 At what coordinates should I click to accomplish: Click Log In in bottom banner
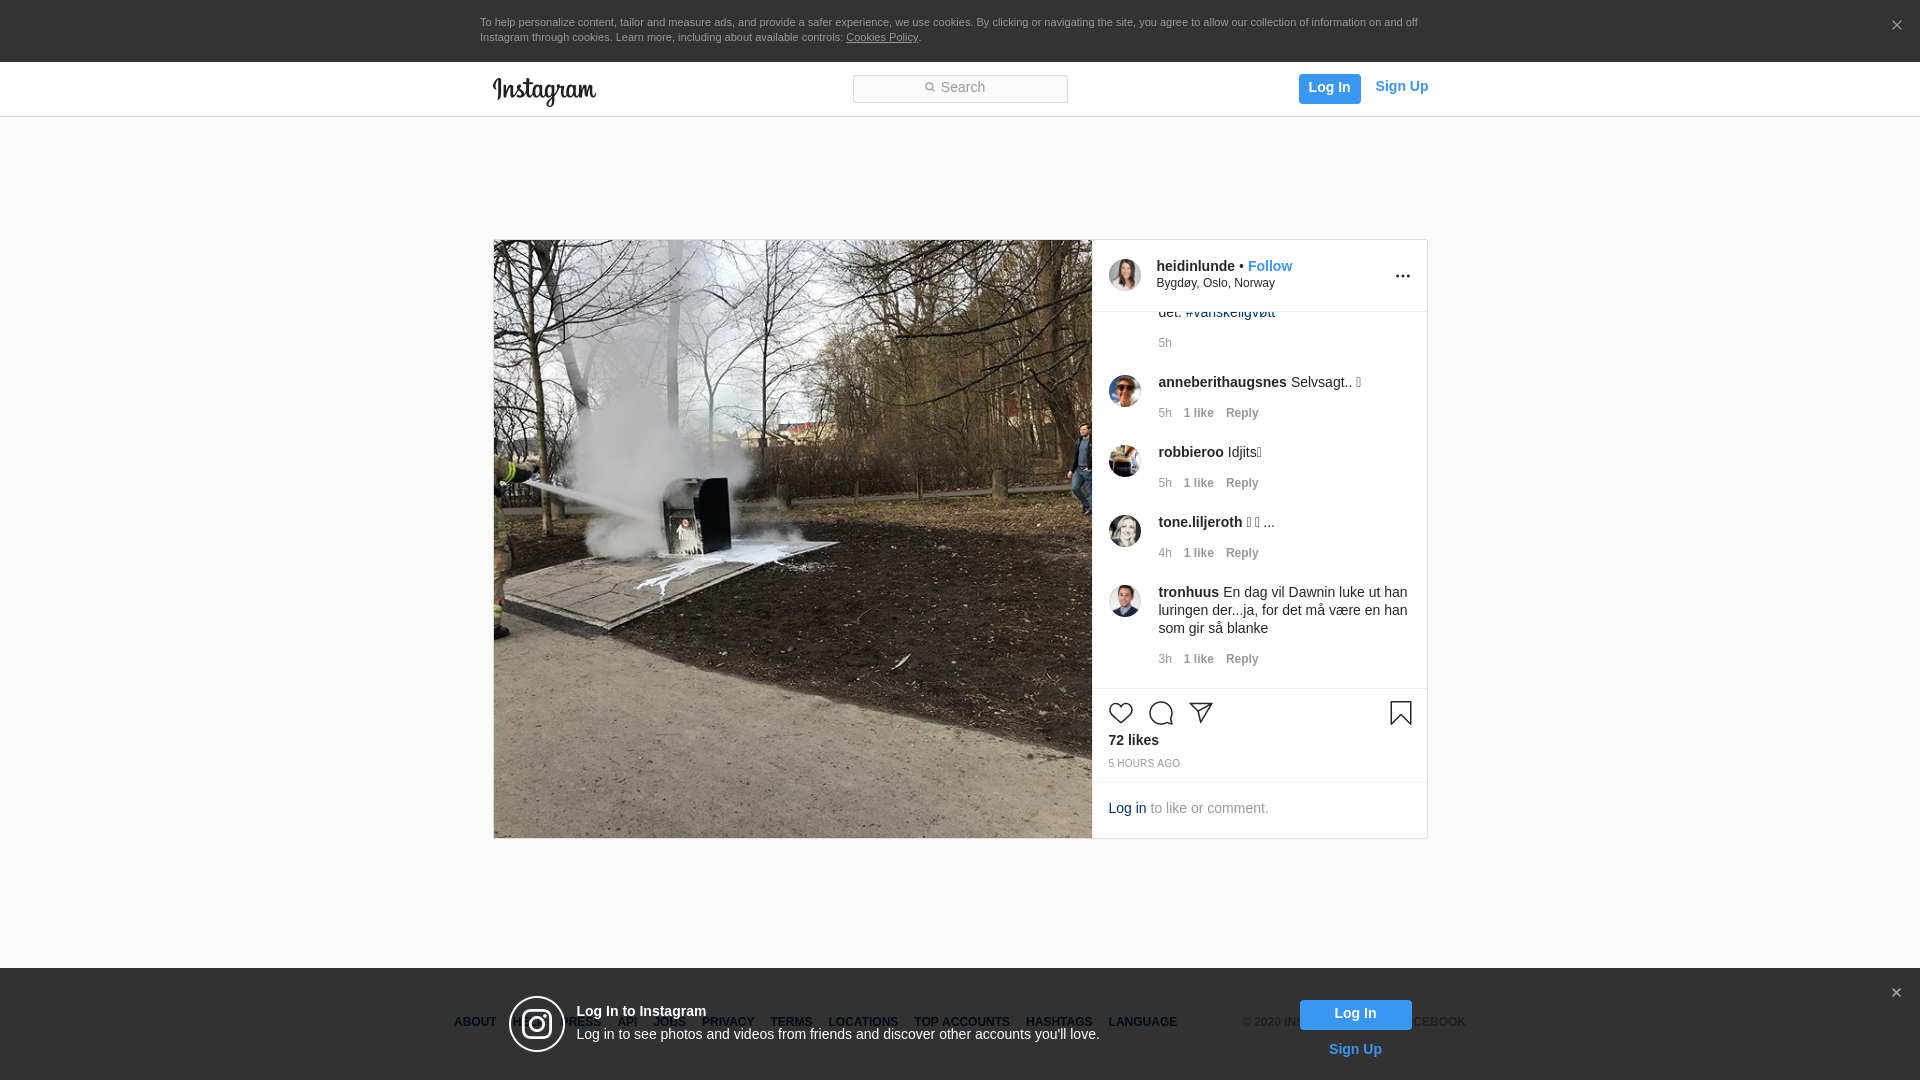tap(1356, 1015)
